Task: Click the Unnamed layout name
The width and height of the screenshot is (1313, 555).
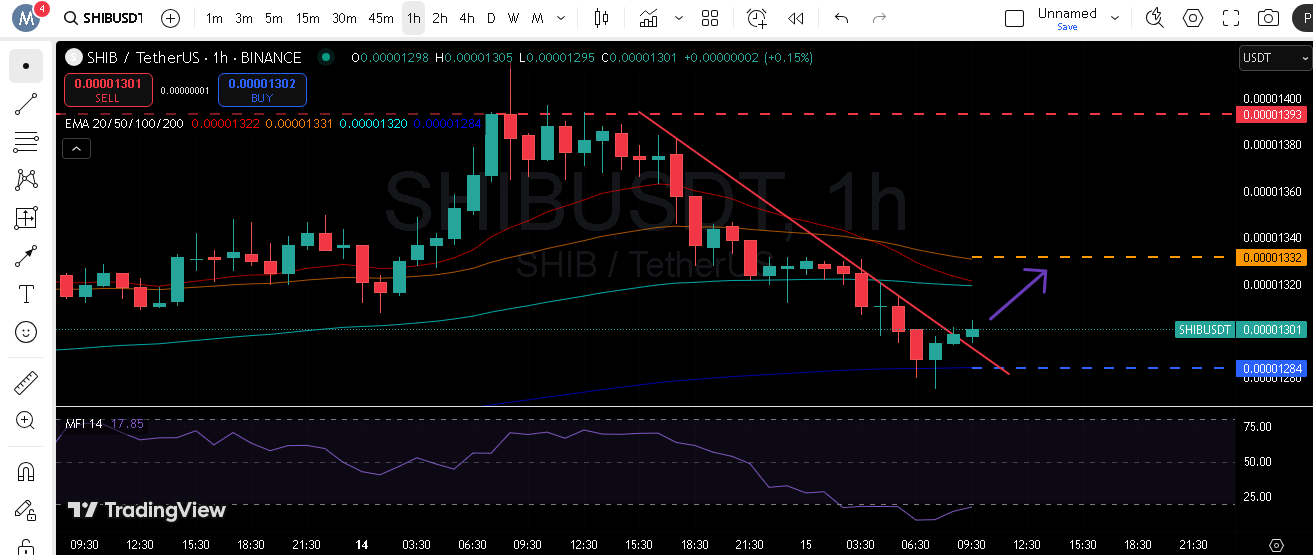Action: (1067, 13)
